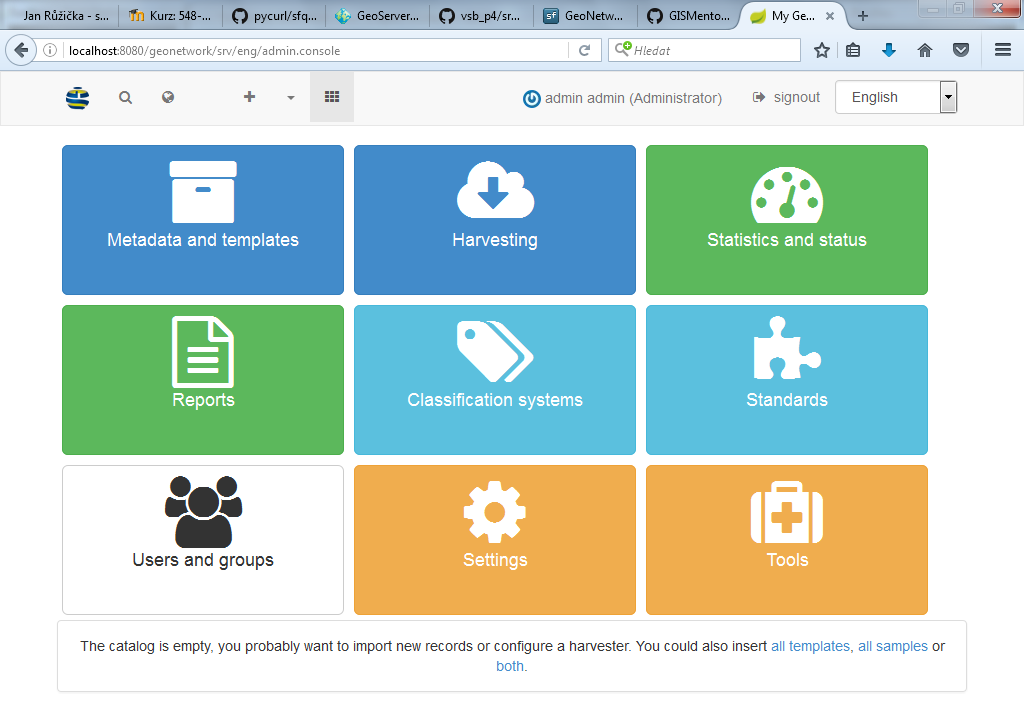Click the all templates link

pos(810,646)
